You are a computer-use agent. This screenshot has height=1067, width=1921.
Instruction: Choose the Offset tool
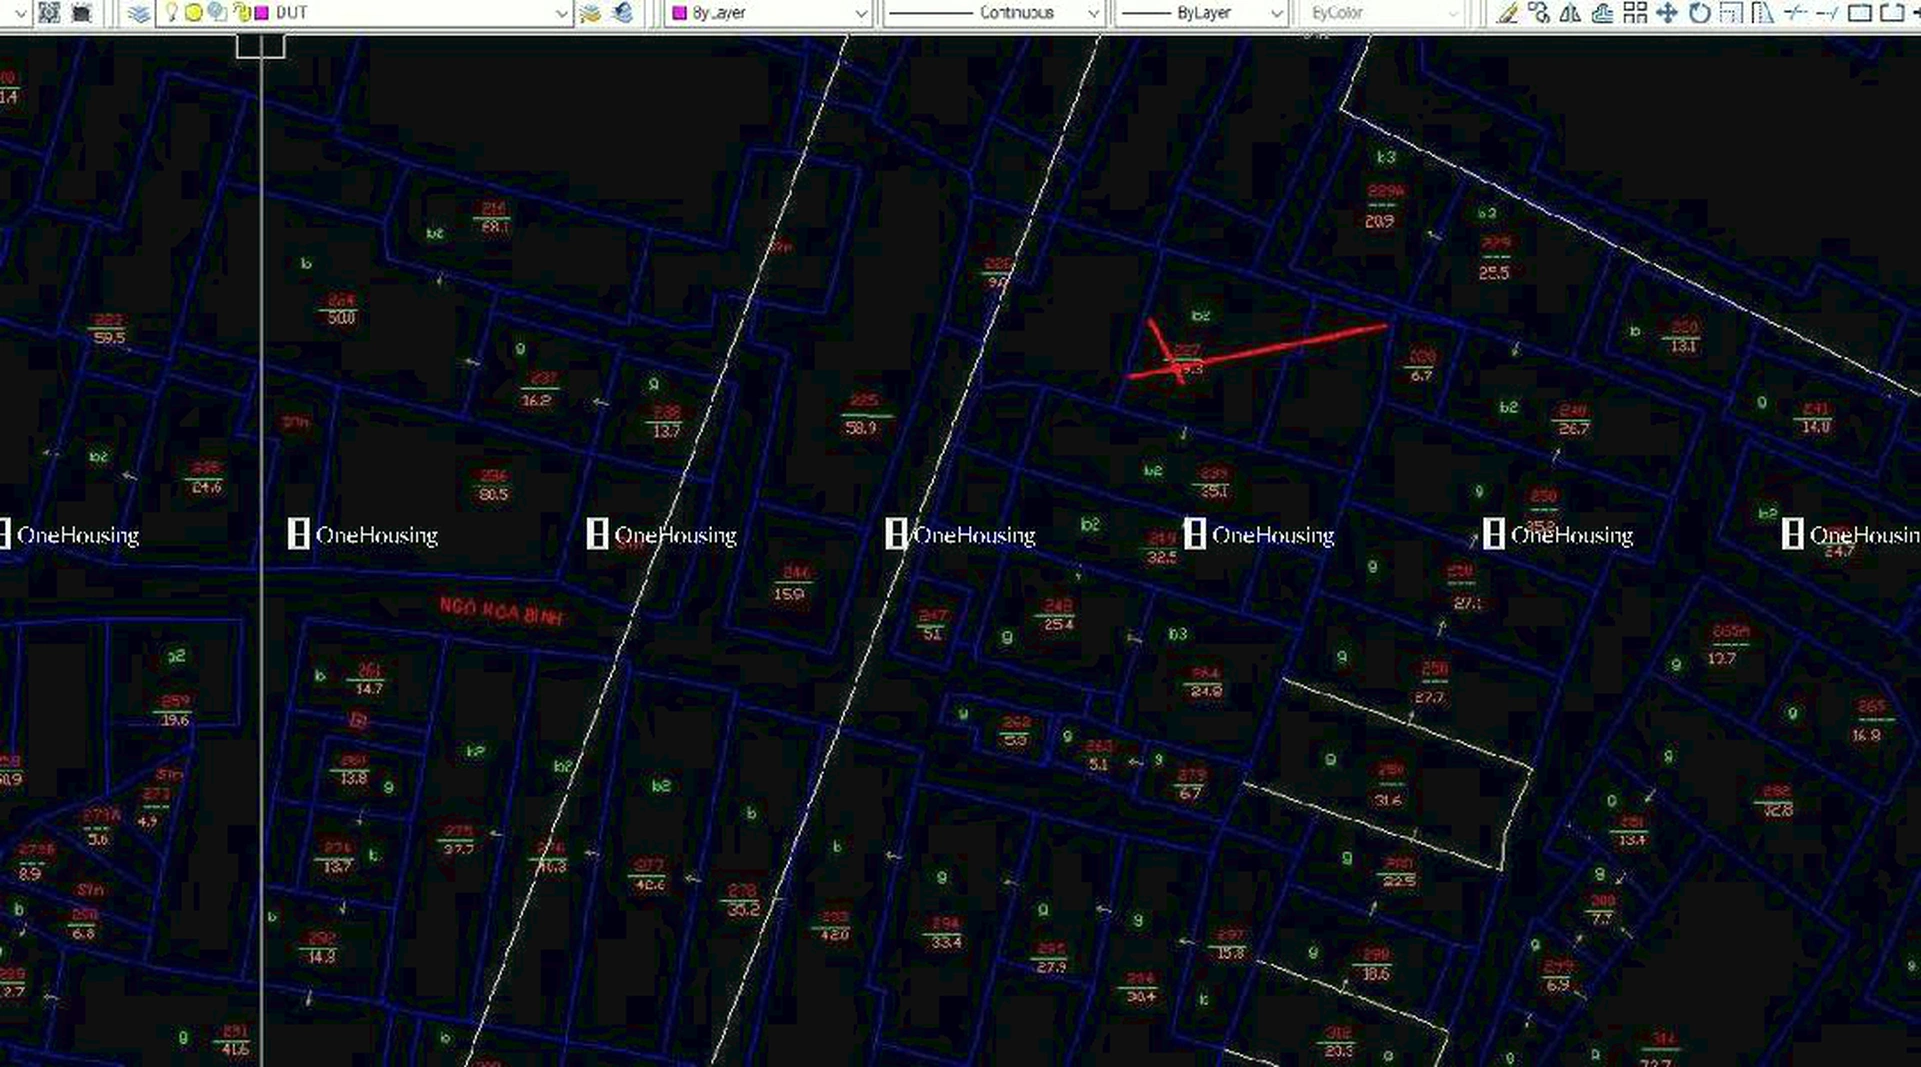click(1603, 13)
